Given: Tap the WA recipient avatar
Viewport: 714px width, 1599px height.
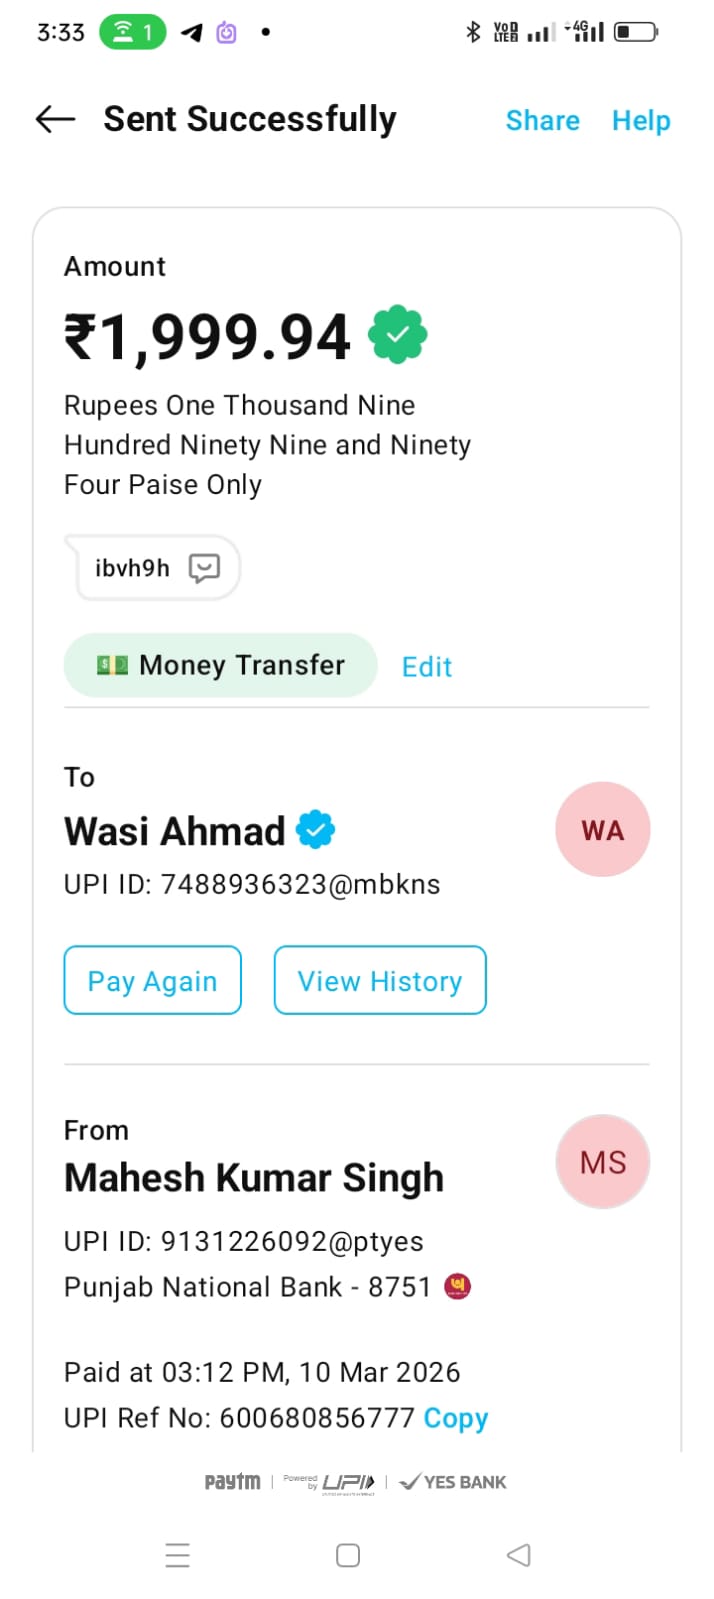Looking at the screenshot, I should coord(602,830).
